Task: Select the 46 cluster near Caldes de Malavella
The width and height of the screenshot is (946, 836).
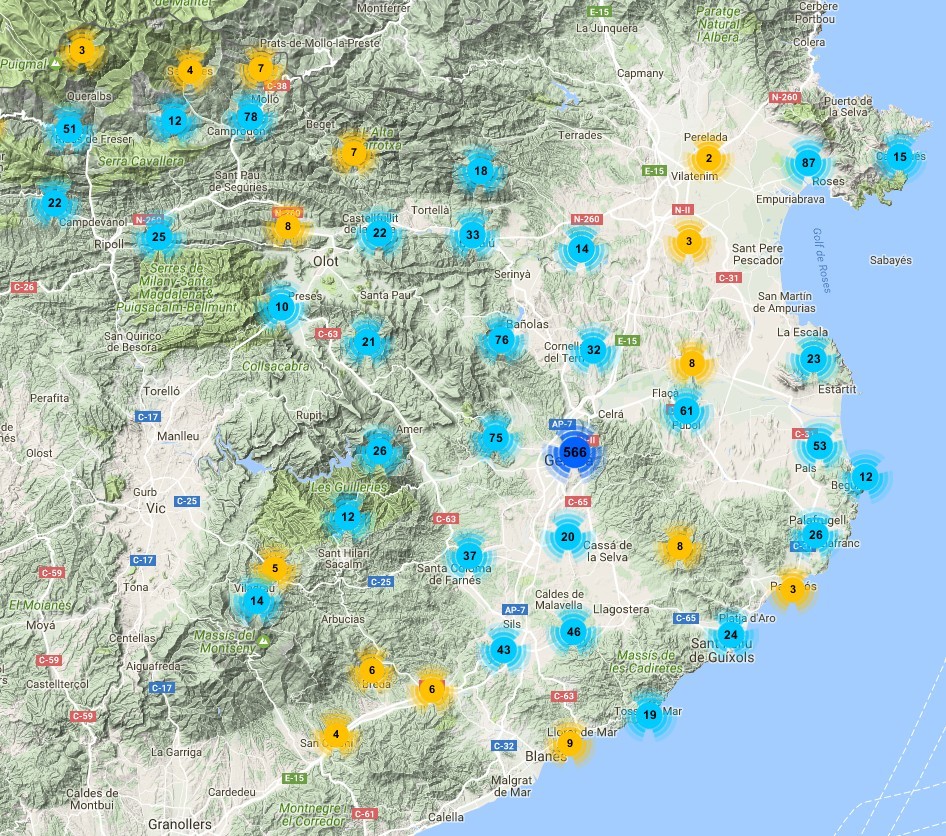Action: pyautogui.click(x=573, y=631)
